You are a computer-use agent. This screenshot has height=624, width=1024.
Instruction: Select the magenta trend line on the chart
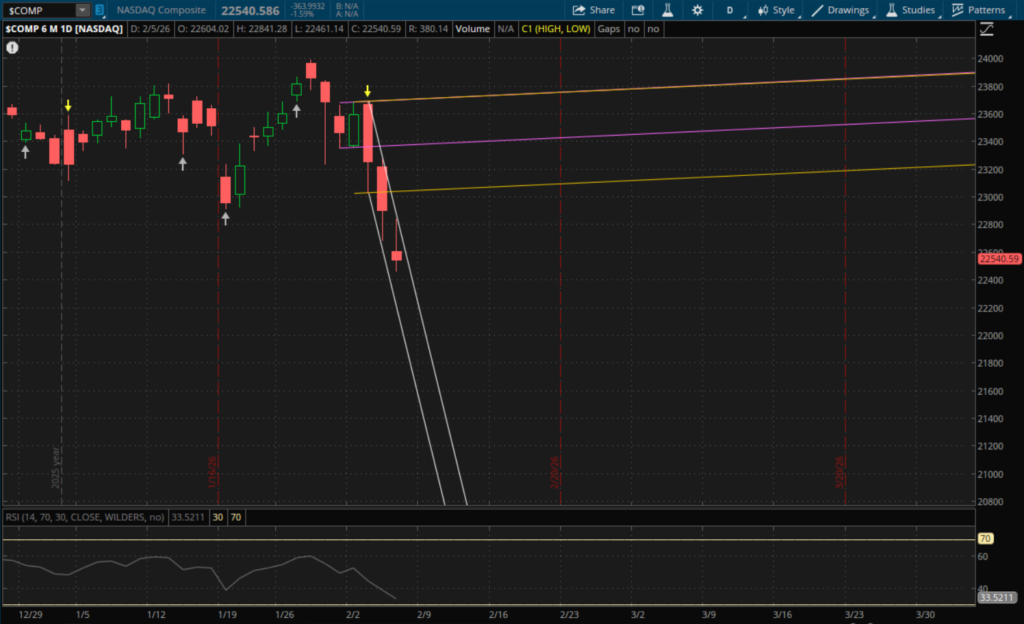700,130
